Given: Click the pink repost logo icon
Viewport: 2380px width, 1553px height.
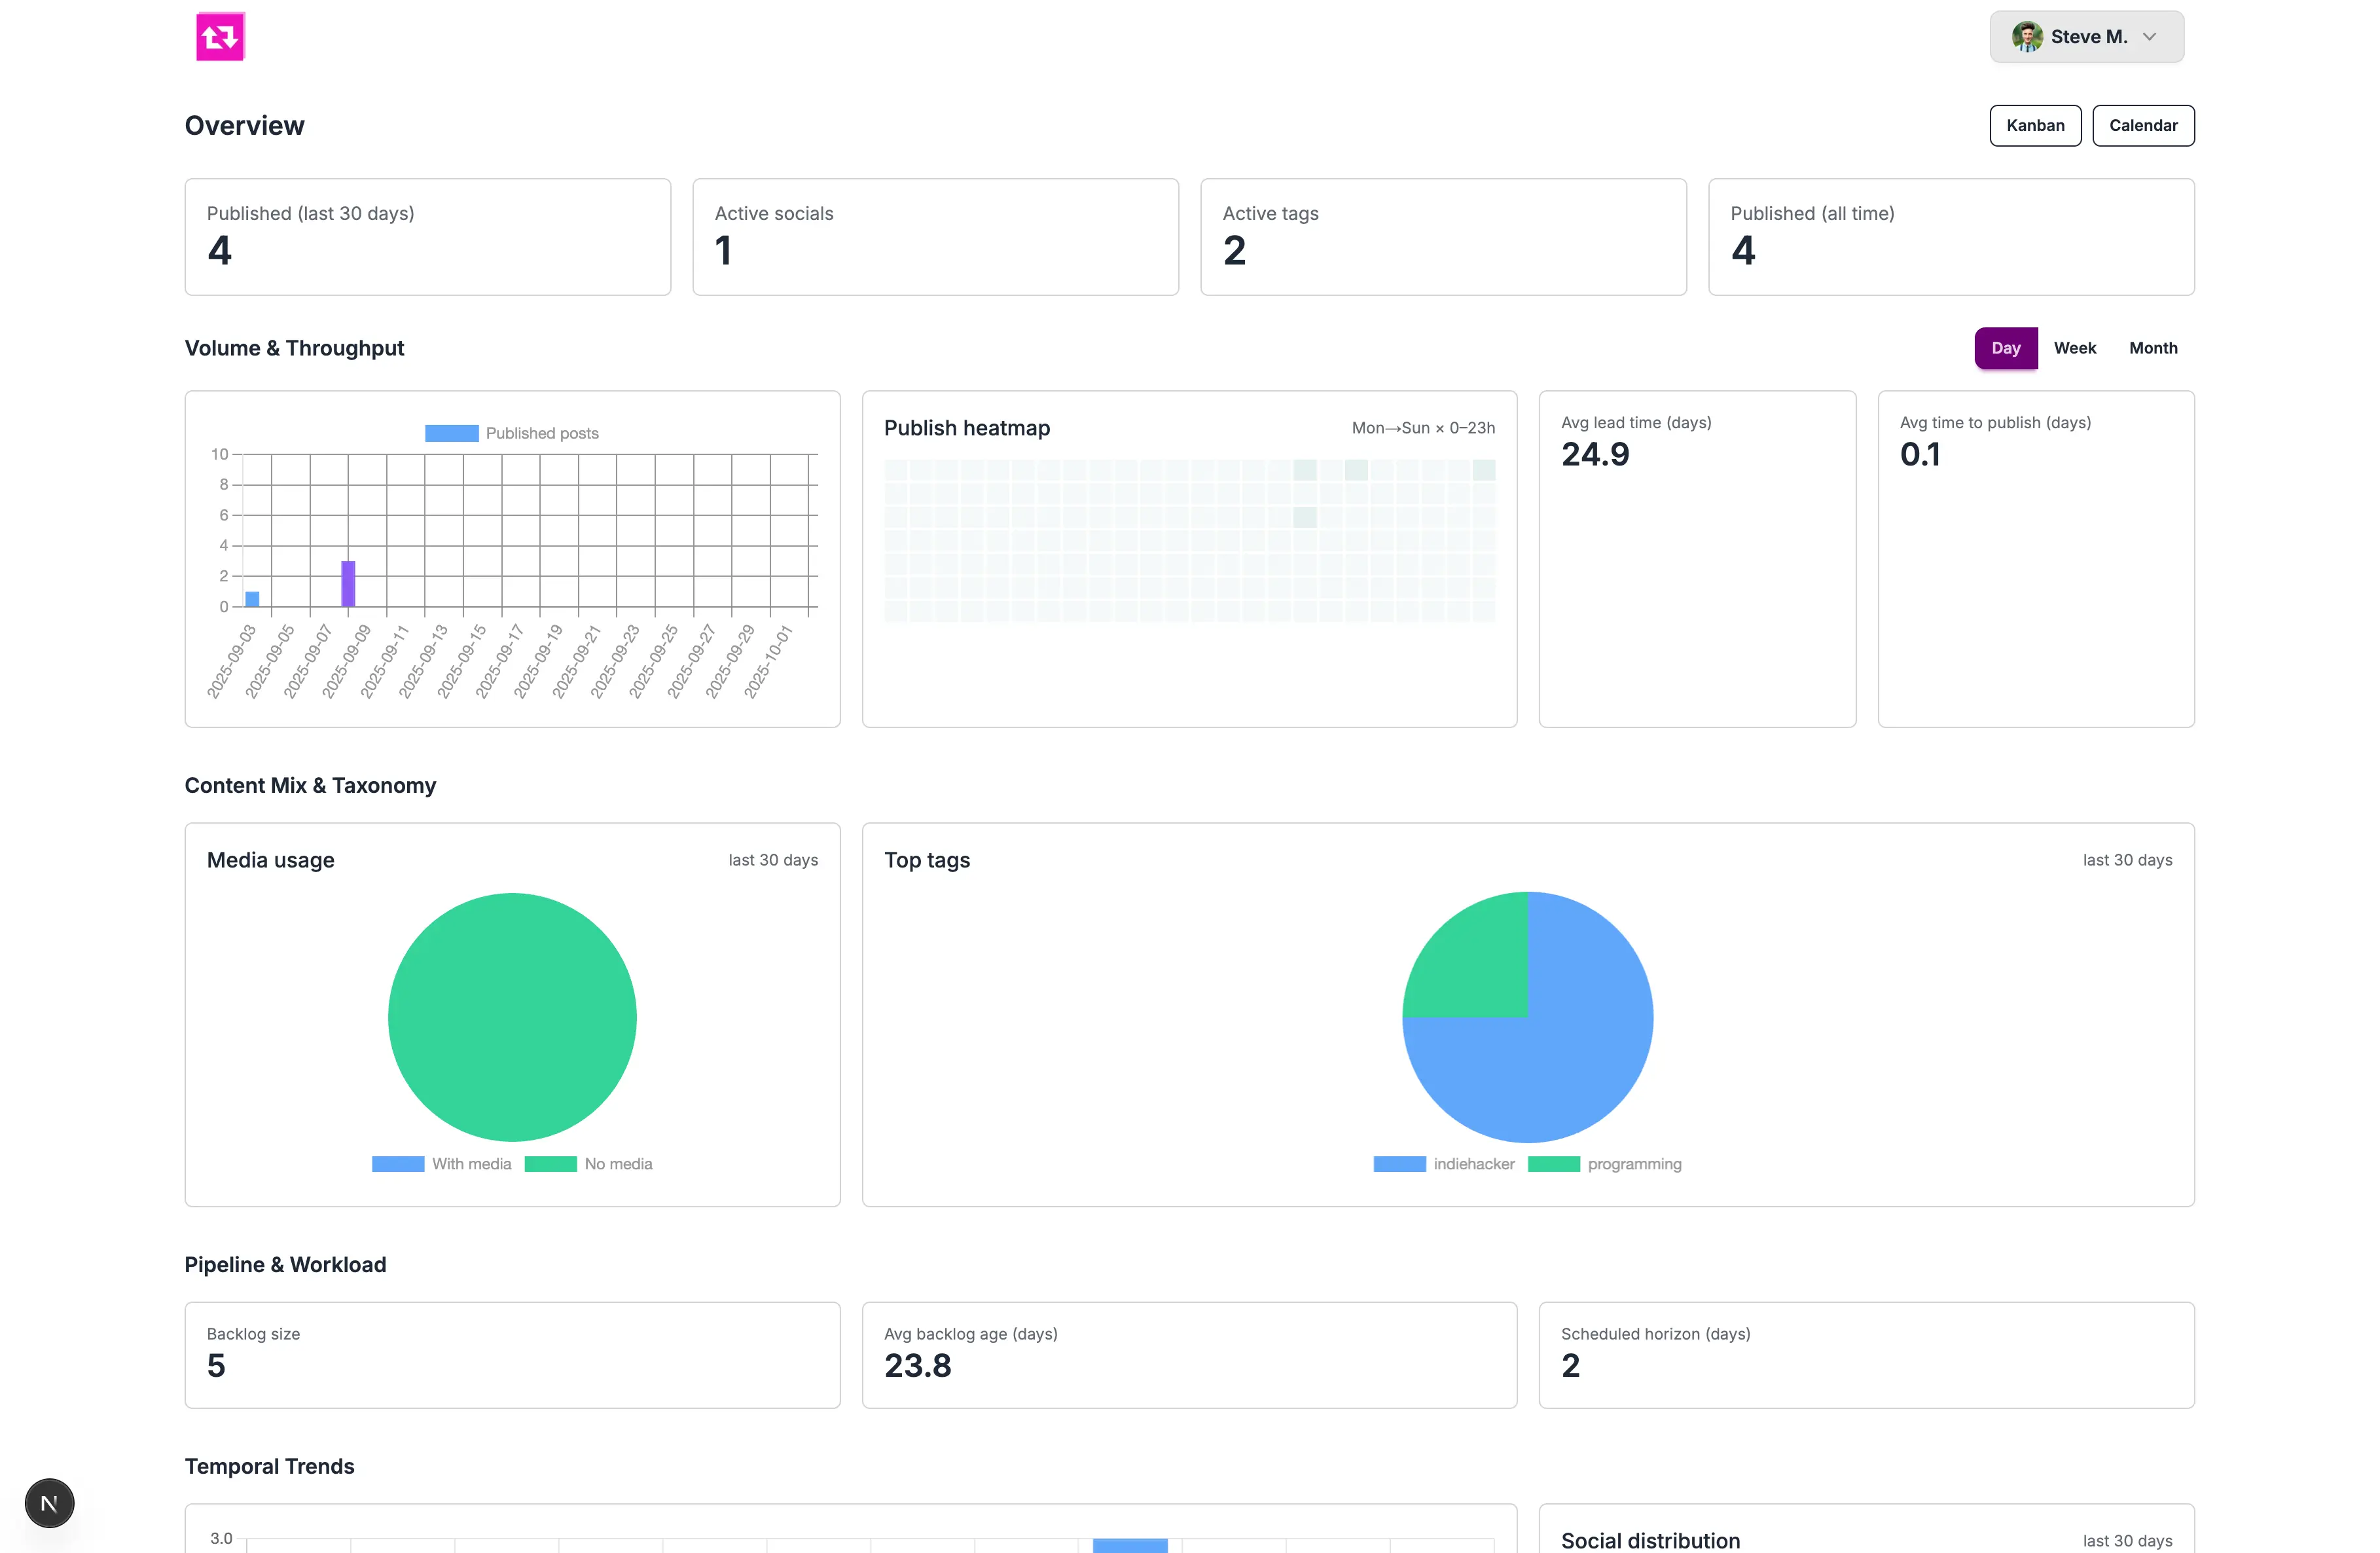Looking at the screenshot, I should pyautogui.click(x=220, y=37).
